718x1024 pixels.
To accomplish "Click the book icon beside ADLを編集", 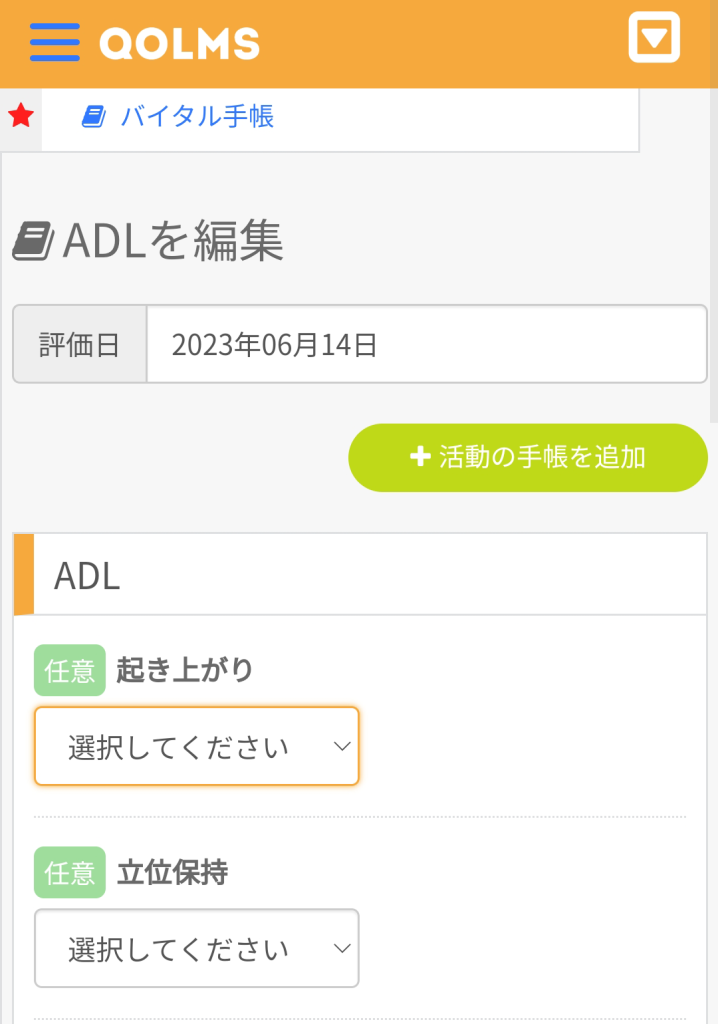I will [x=34, y=242].
